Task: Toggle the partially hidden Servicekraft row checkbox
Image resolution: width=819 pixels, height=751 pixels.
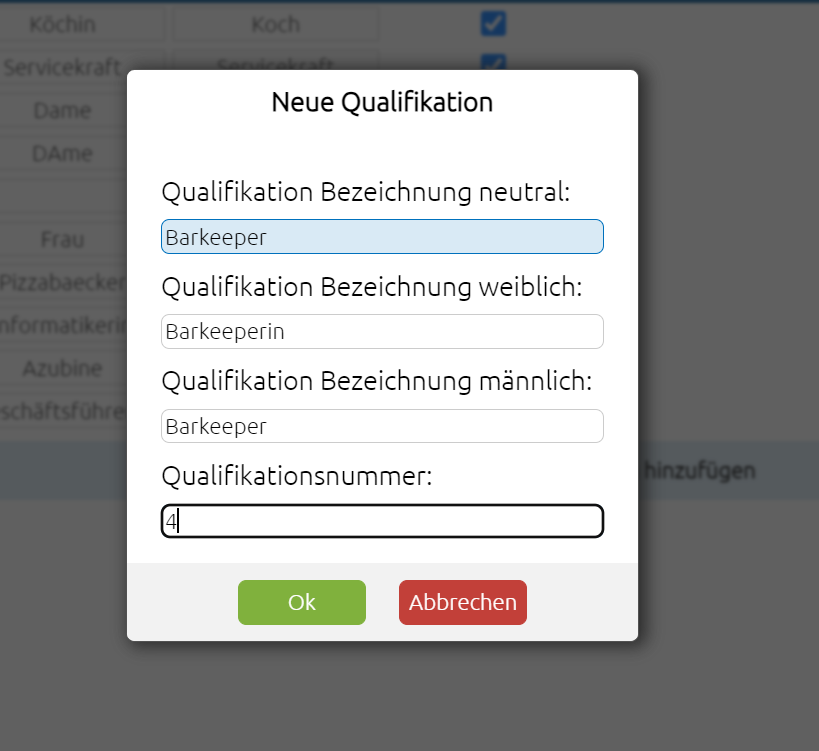Action: pos(493,62)
